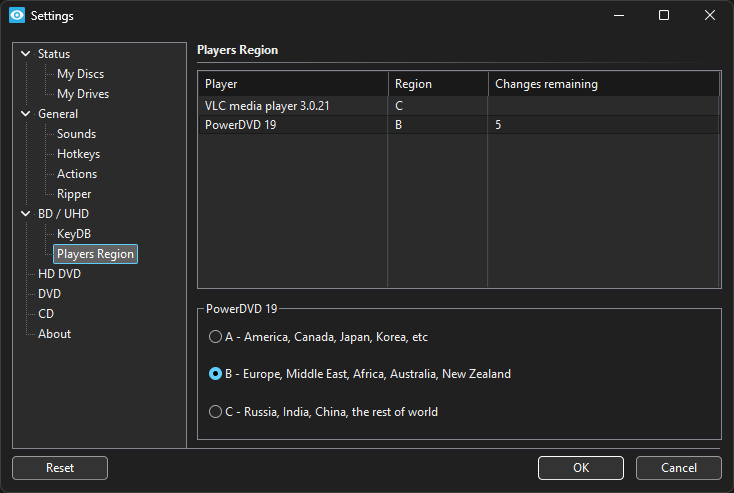Click region cell C for VLC
Screen dimensions: 734x493
[438, 106]
